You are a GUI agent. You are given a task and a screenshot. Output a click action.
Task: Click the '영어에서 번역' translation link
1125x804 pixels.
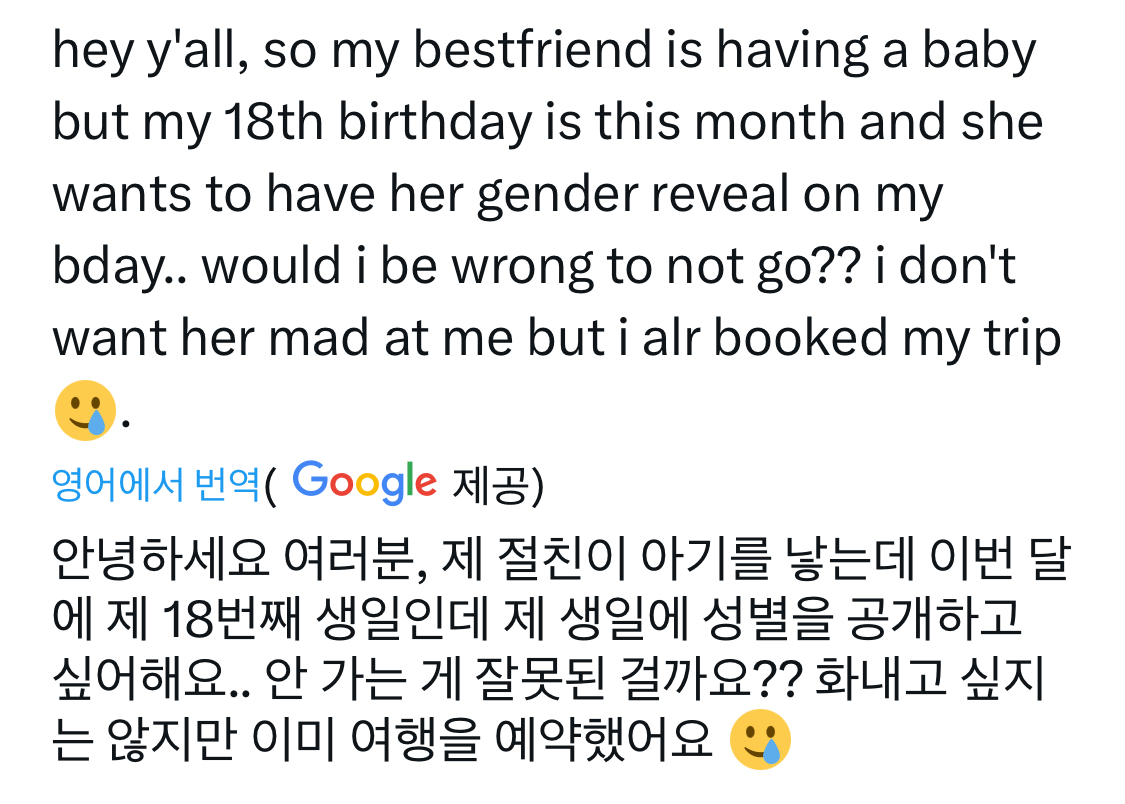click(x=156, y=484)
